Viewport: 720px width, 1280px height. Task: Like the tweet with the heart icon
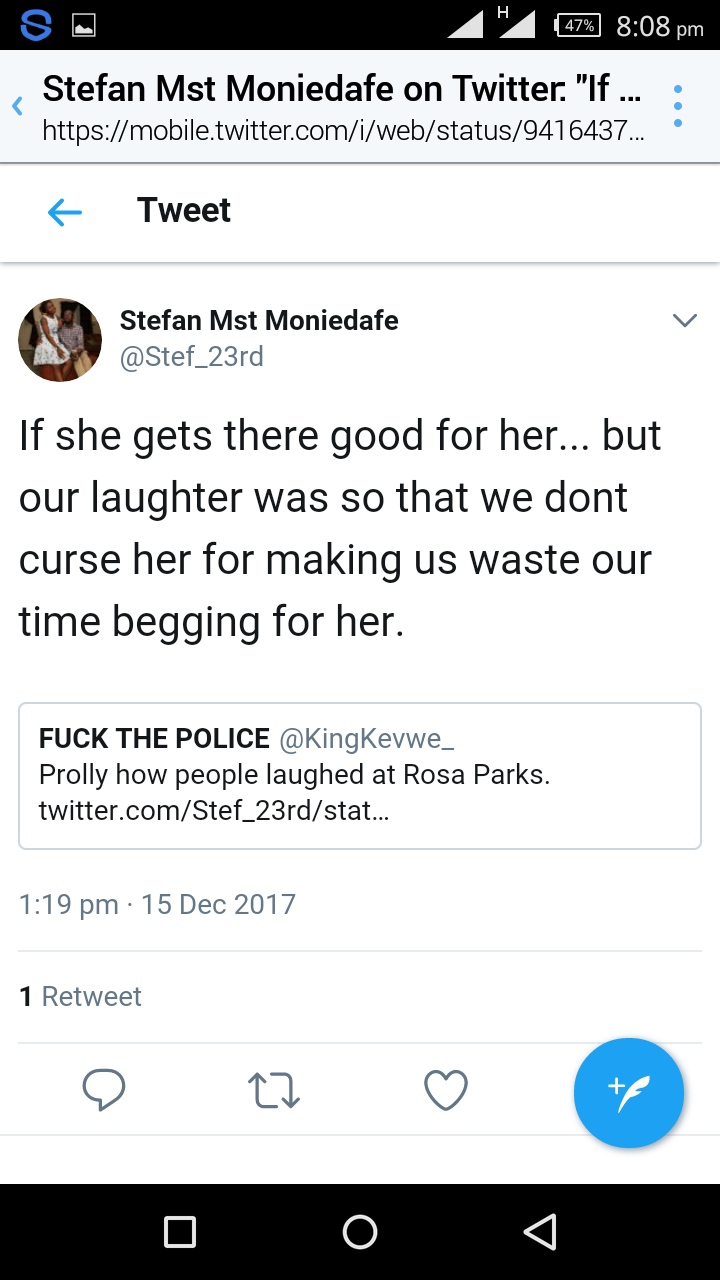[x=446, y=1090]
